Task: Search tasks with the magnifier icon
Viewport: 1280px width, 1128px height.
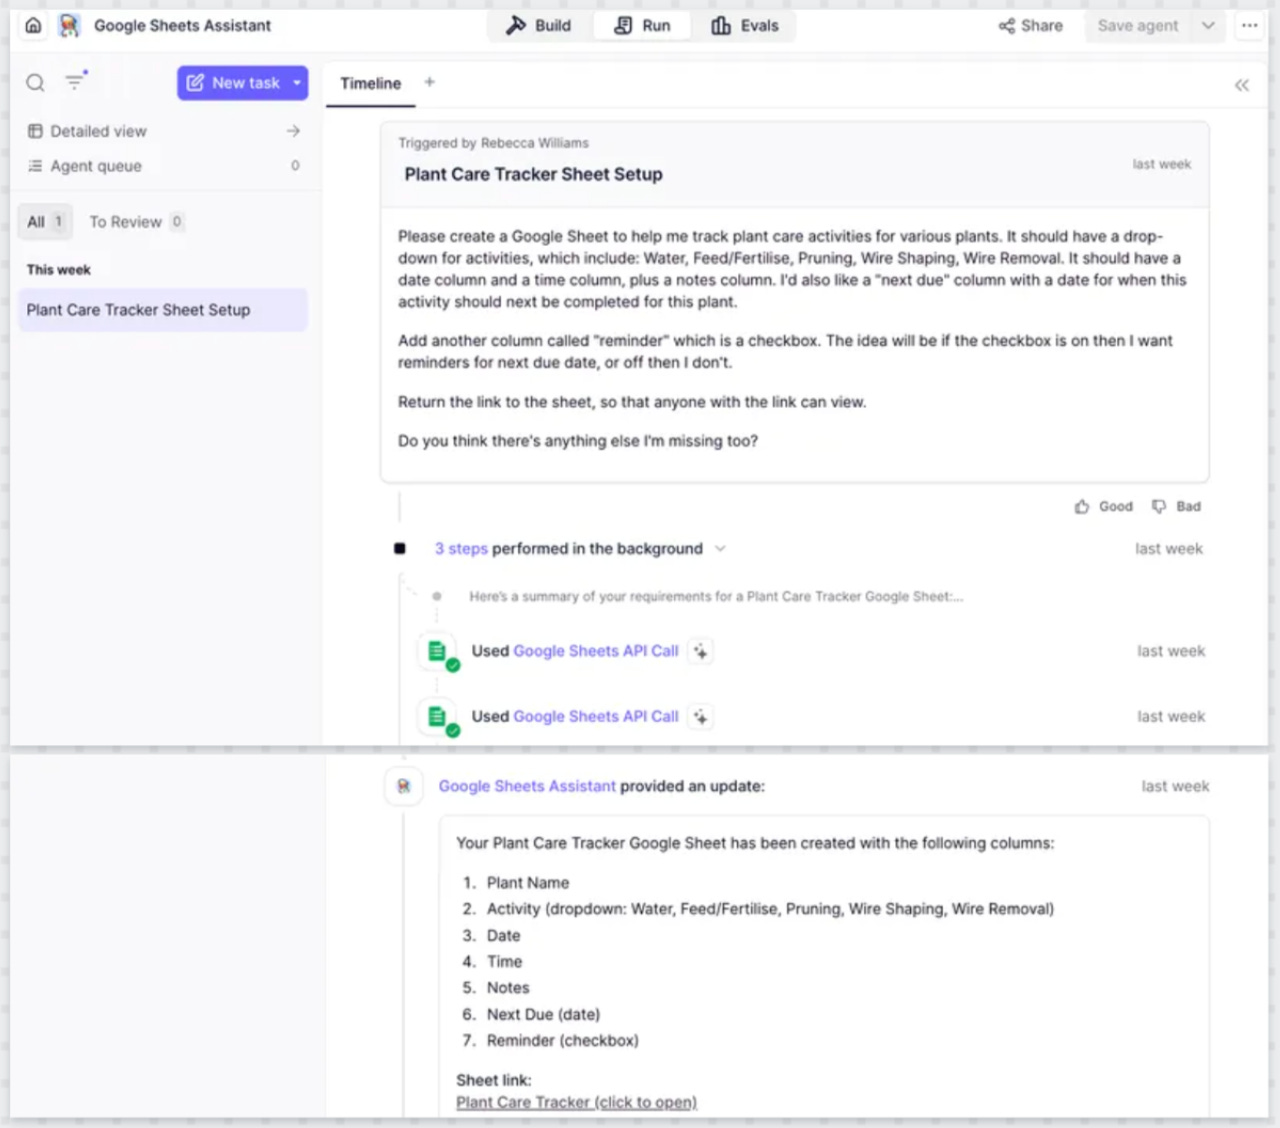Action: (x=35, y=83)
